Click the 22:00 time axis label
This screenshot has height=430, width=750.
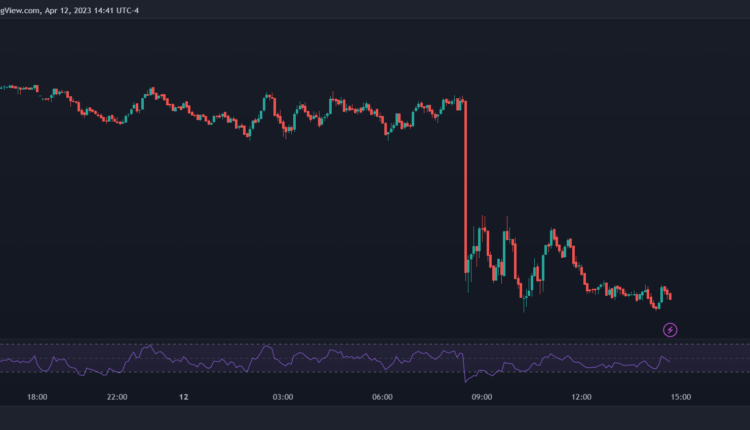(117, 397)
